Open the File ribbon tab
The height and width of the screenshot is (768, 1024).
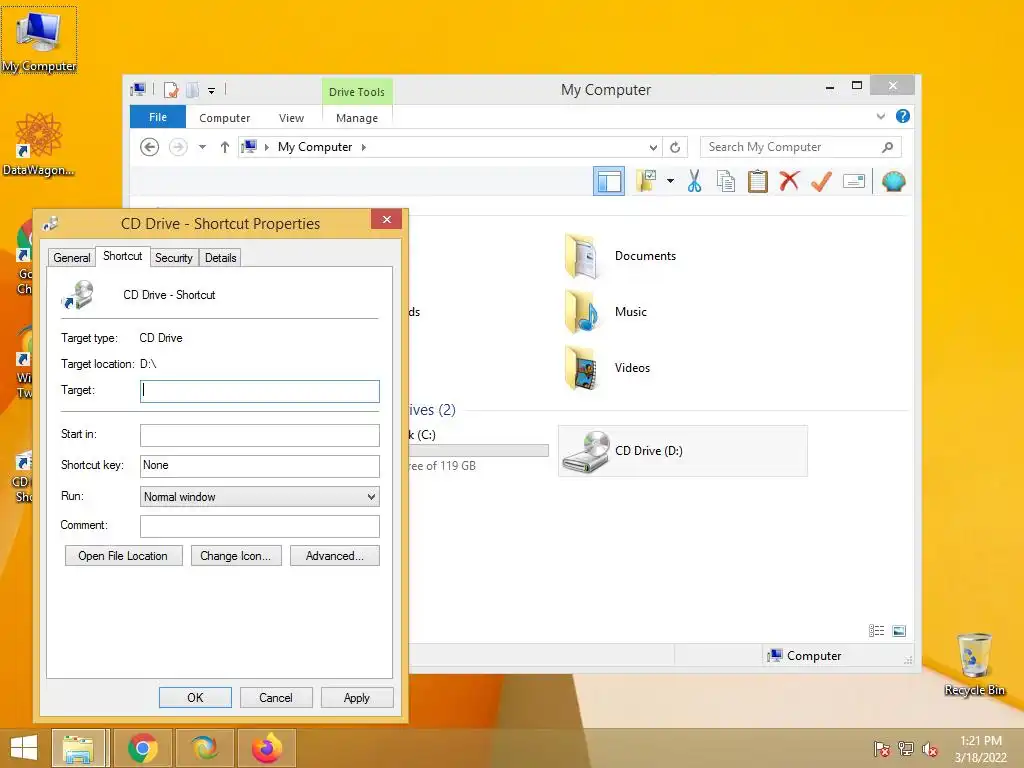click(x=158, y=117)
